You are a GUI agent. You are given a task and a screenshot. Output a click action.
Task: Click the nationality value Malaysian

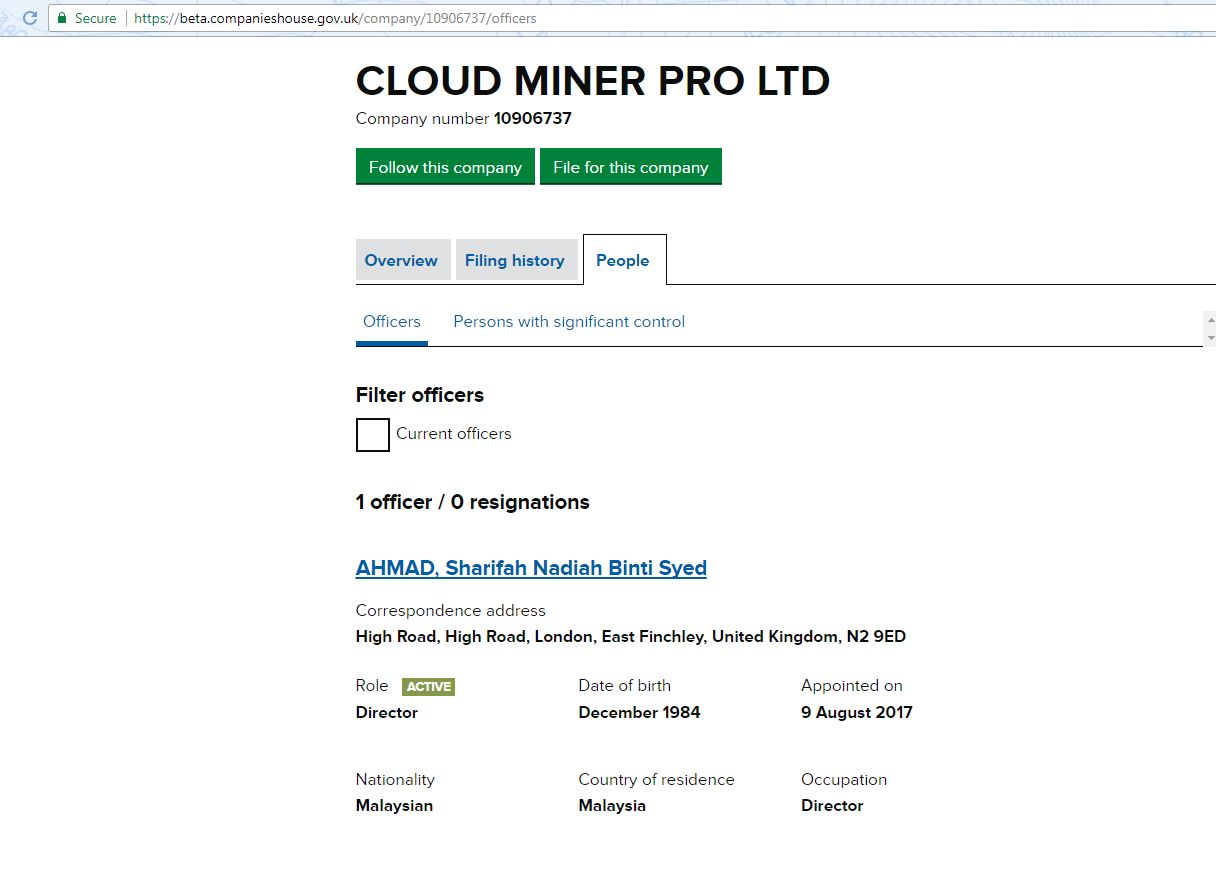(x=394, y=806)
